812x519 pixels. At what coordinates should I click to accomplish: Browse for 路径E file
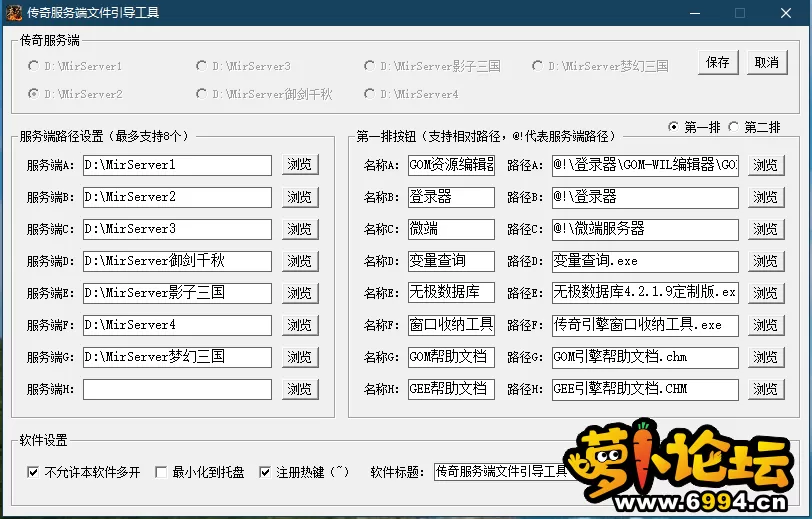(766, 293)
